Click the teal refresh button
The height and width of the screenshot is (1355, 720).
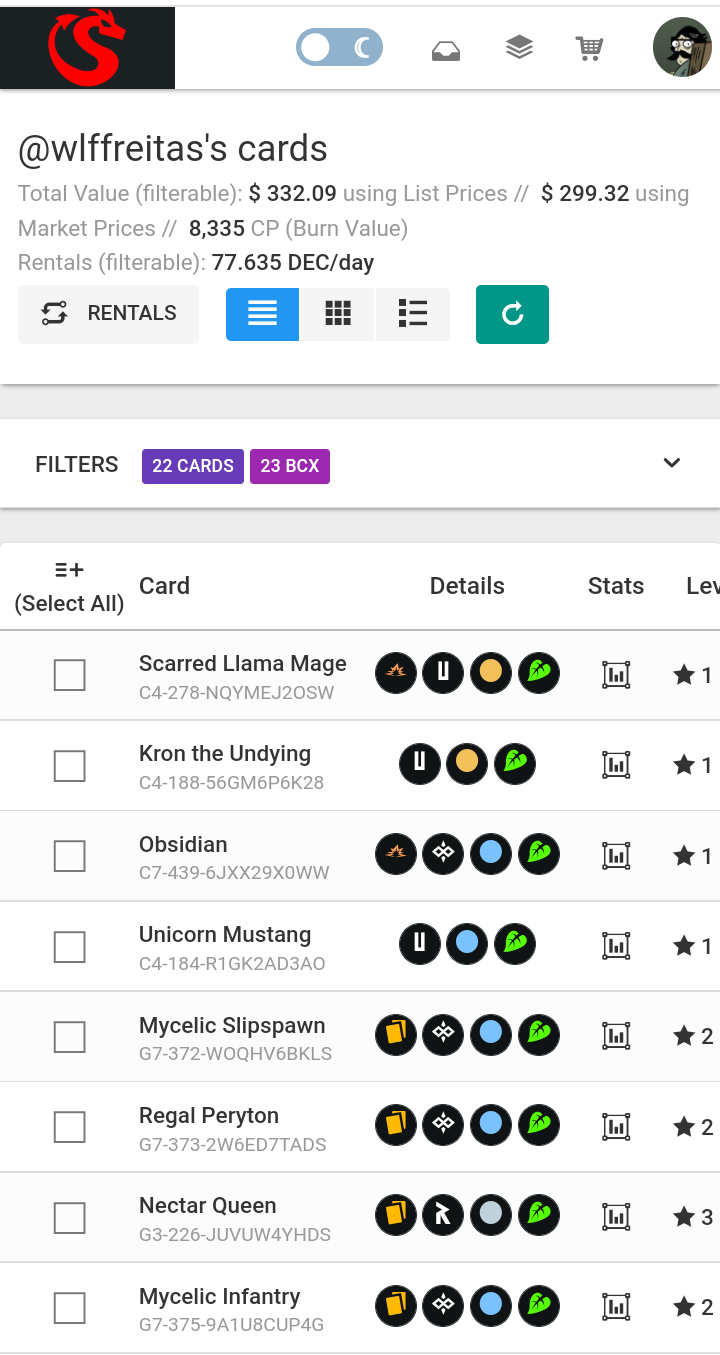pyautogui.click(x=512, y=314)
